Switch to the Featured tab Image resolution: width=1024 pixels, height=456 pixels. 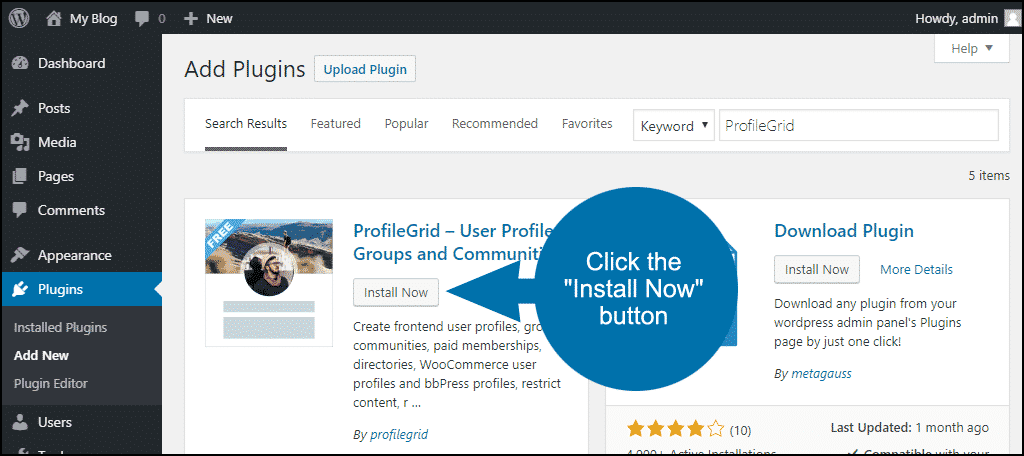point(335,124)
